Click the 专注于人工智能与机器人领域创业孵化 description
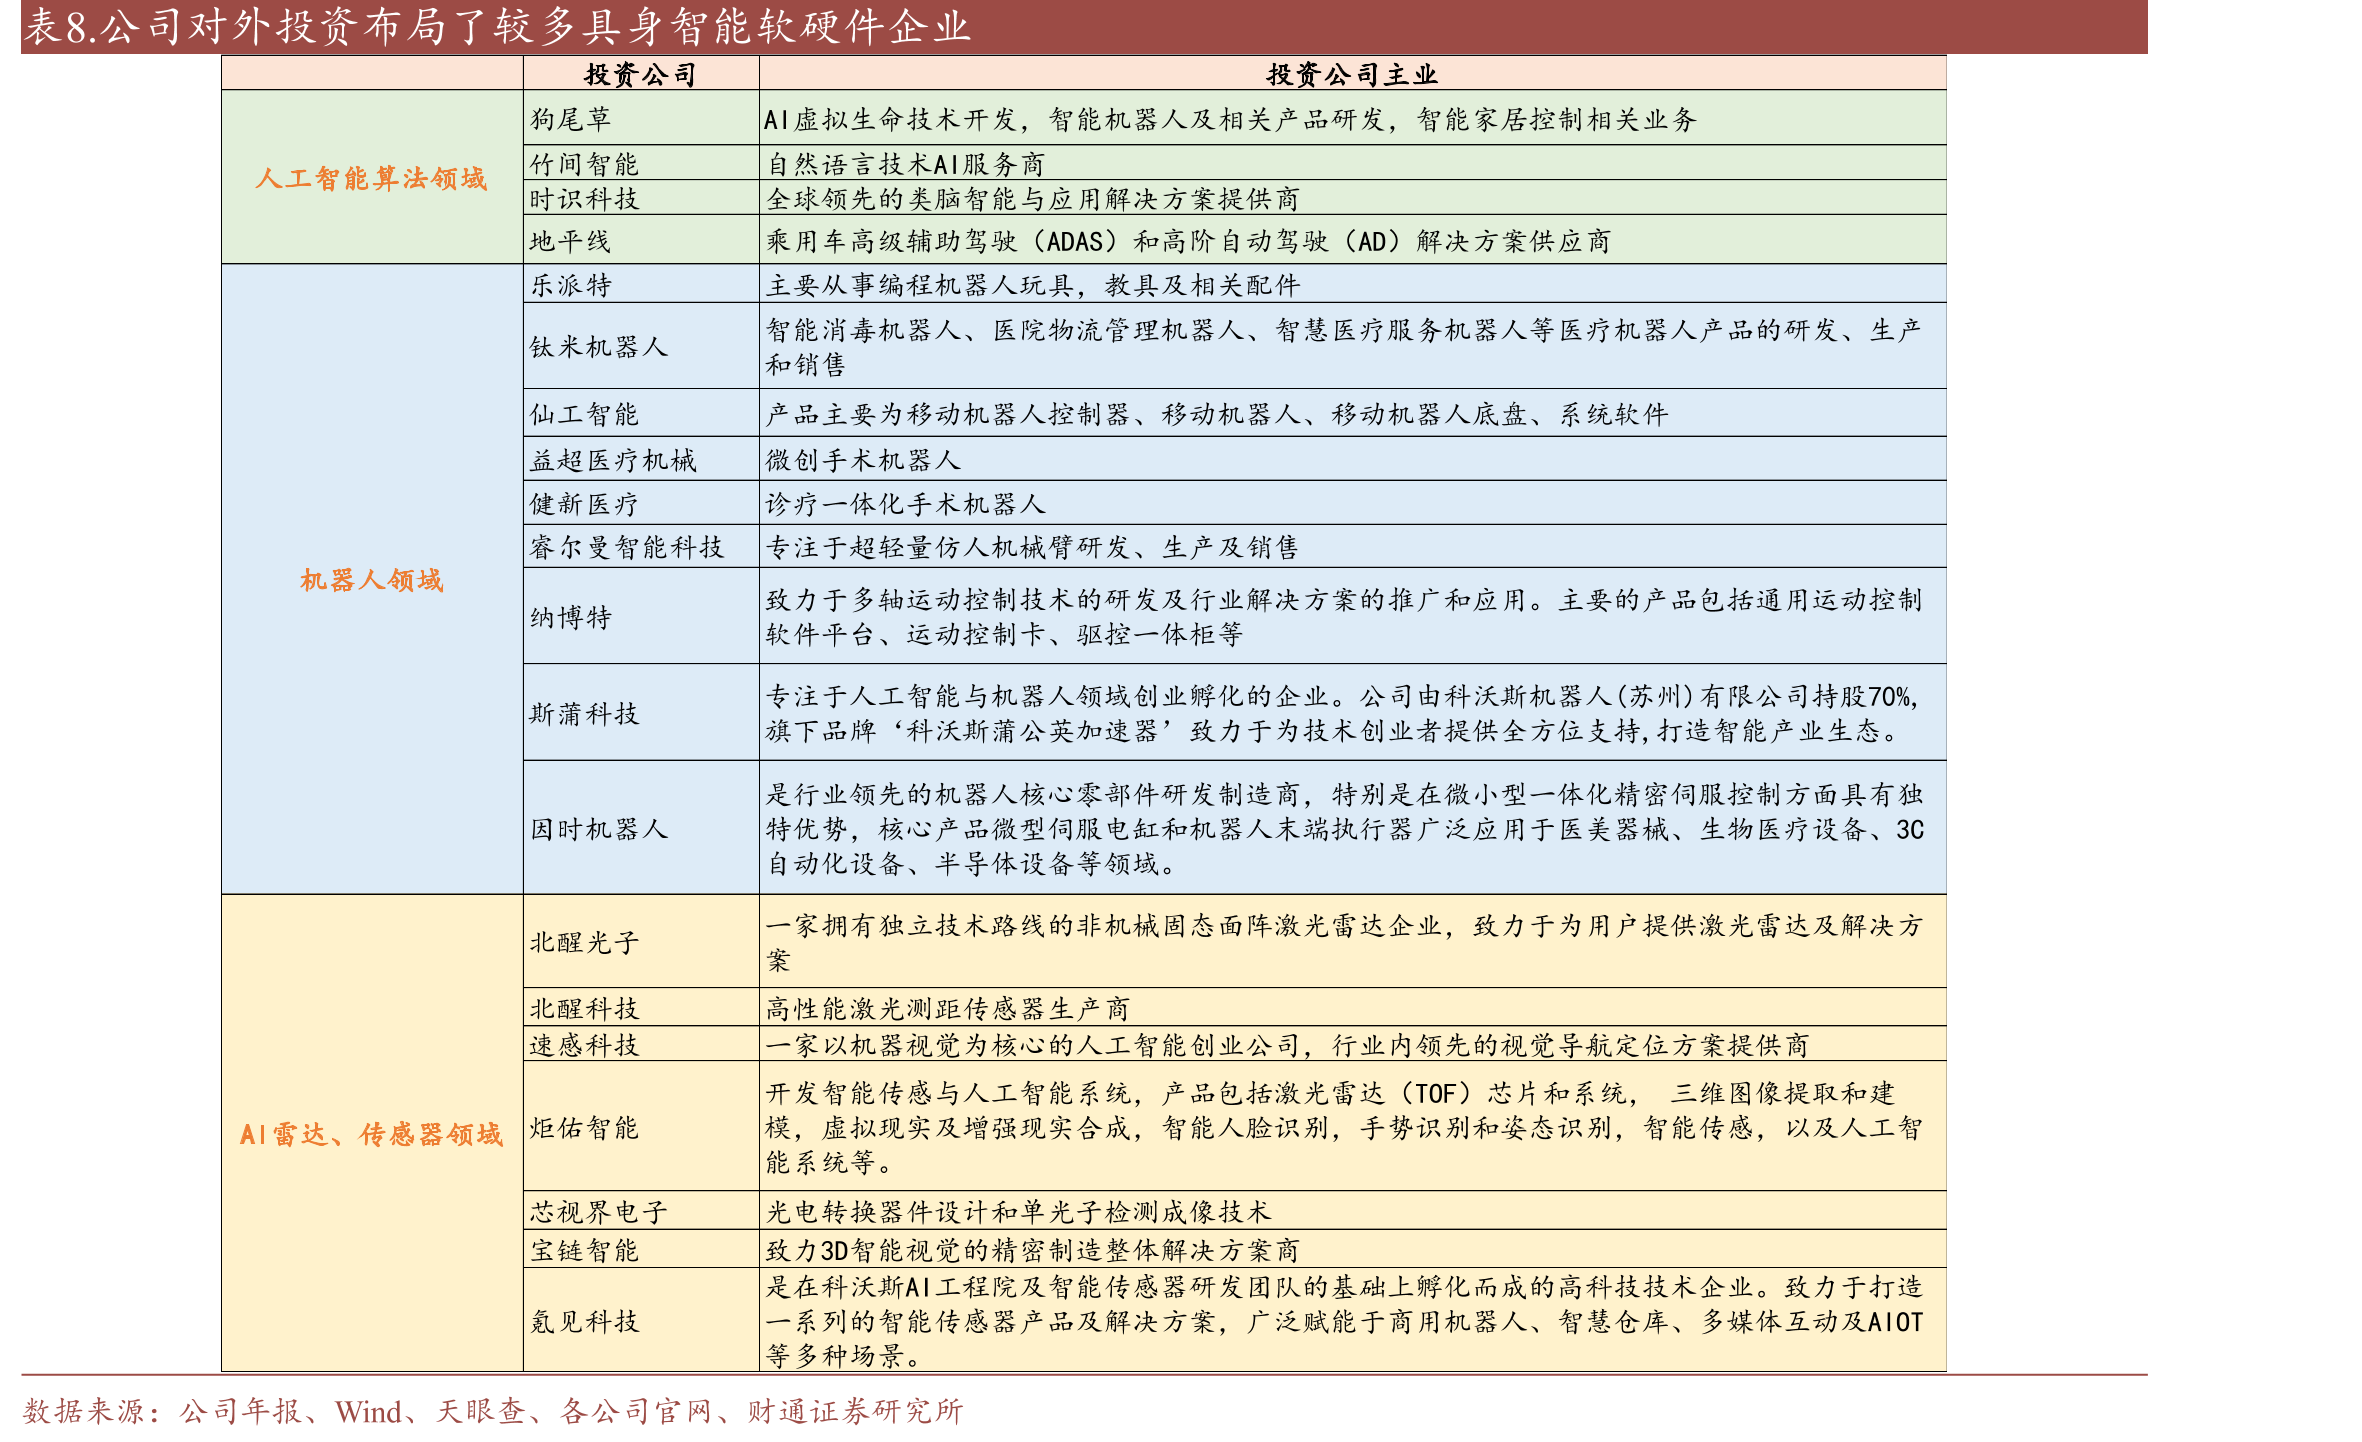This screenshot has height=1442, width=2362. (1352, 713)
